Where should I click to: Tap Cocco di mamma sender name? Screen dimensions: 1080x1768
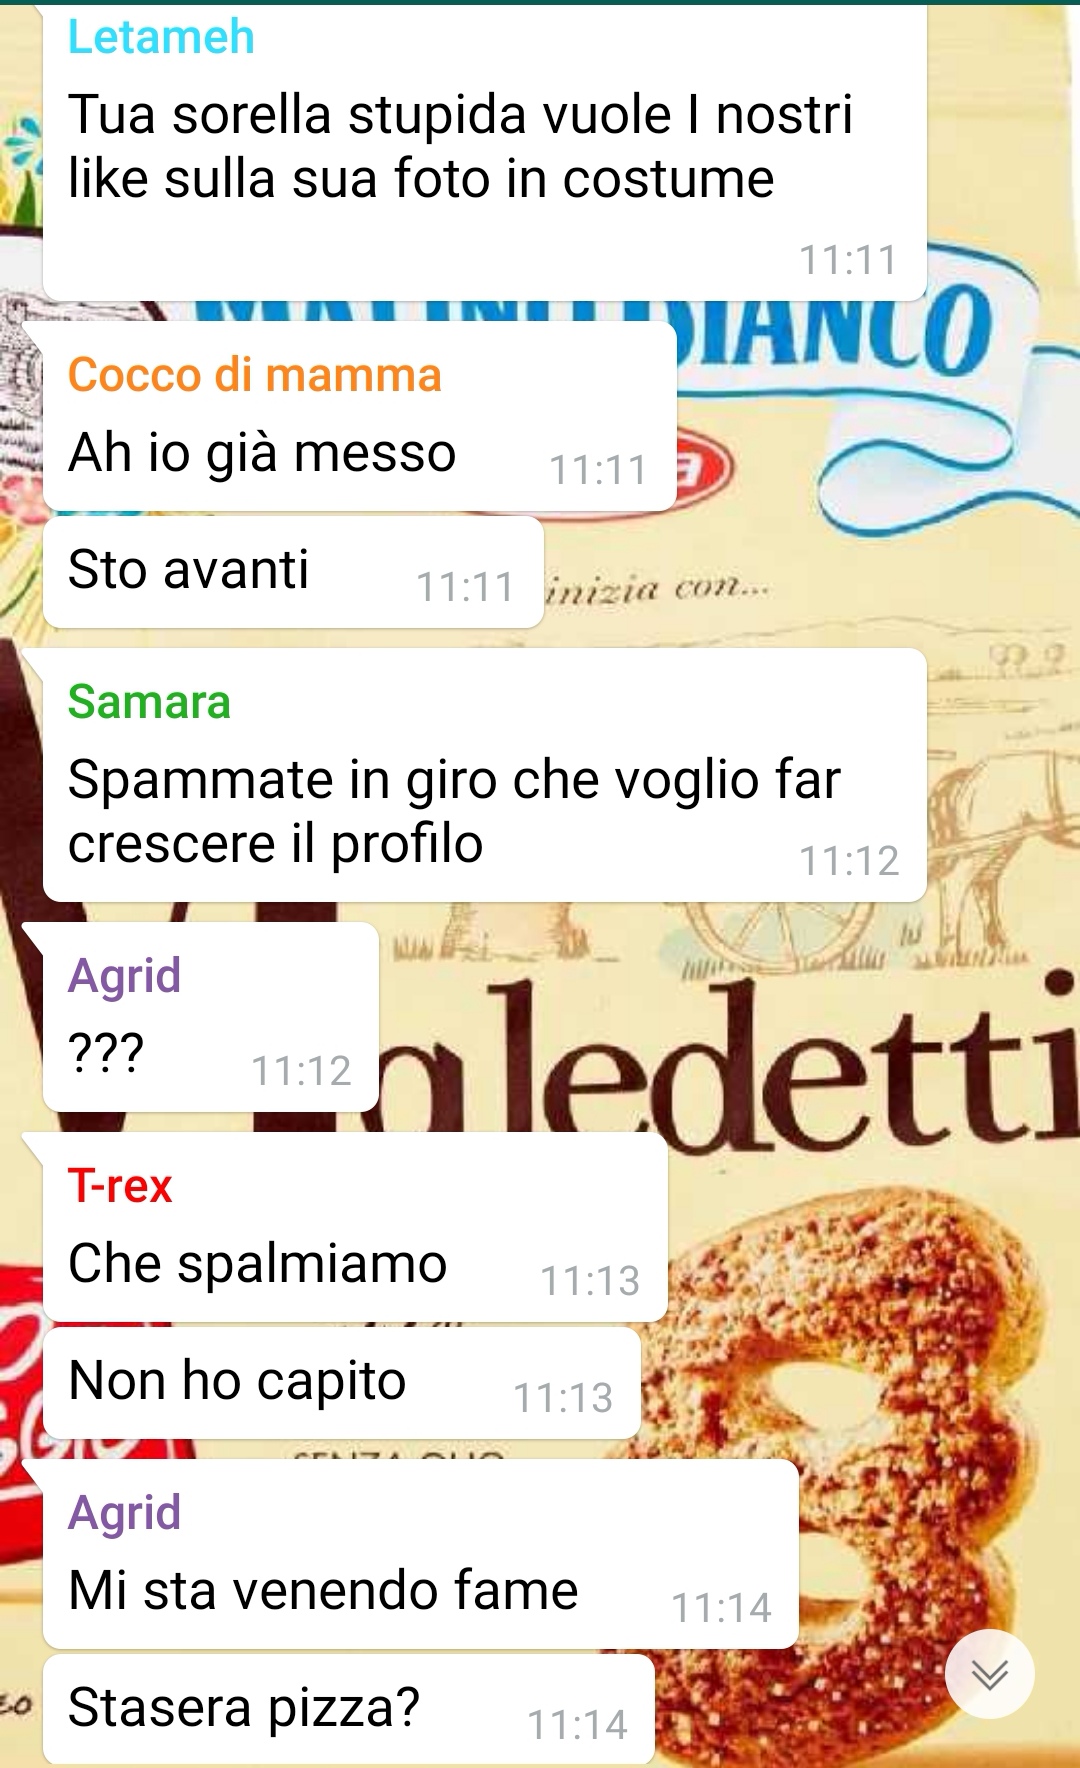[x=254, y=375]
